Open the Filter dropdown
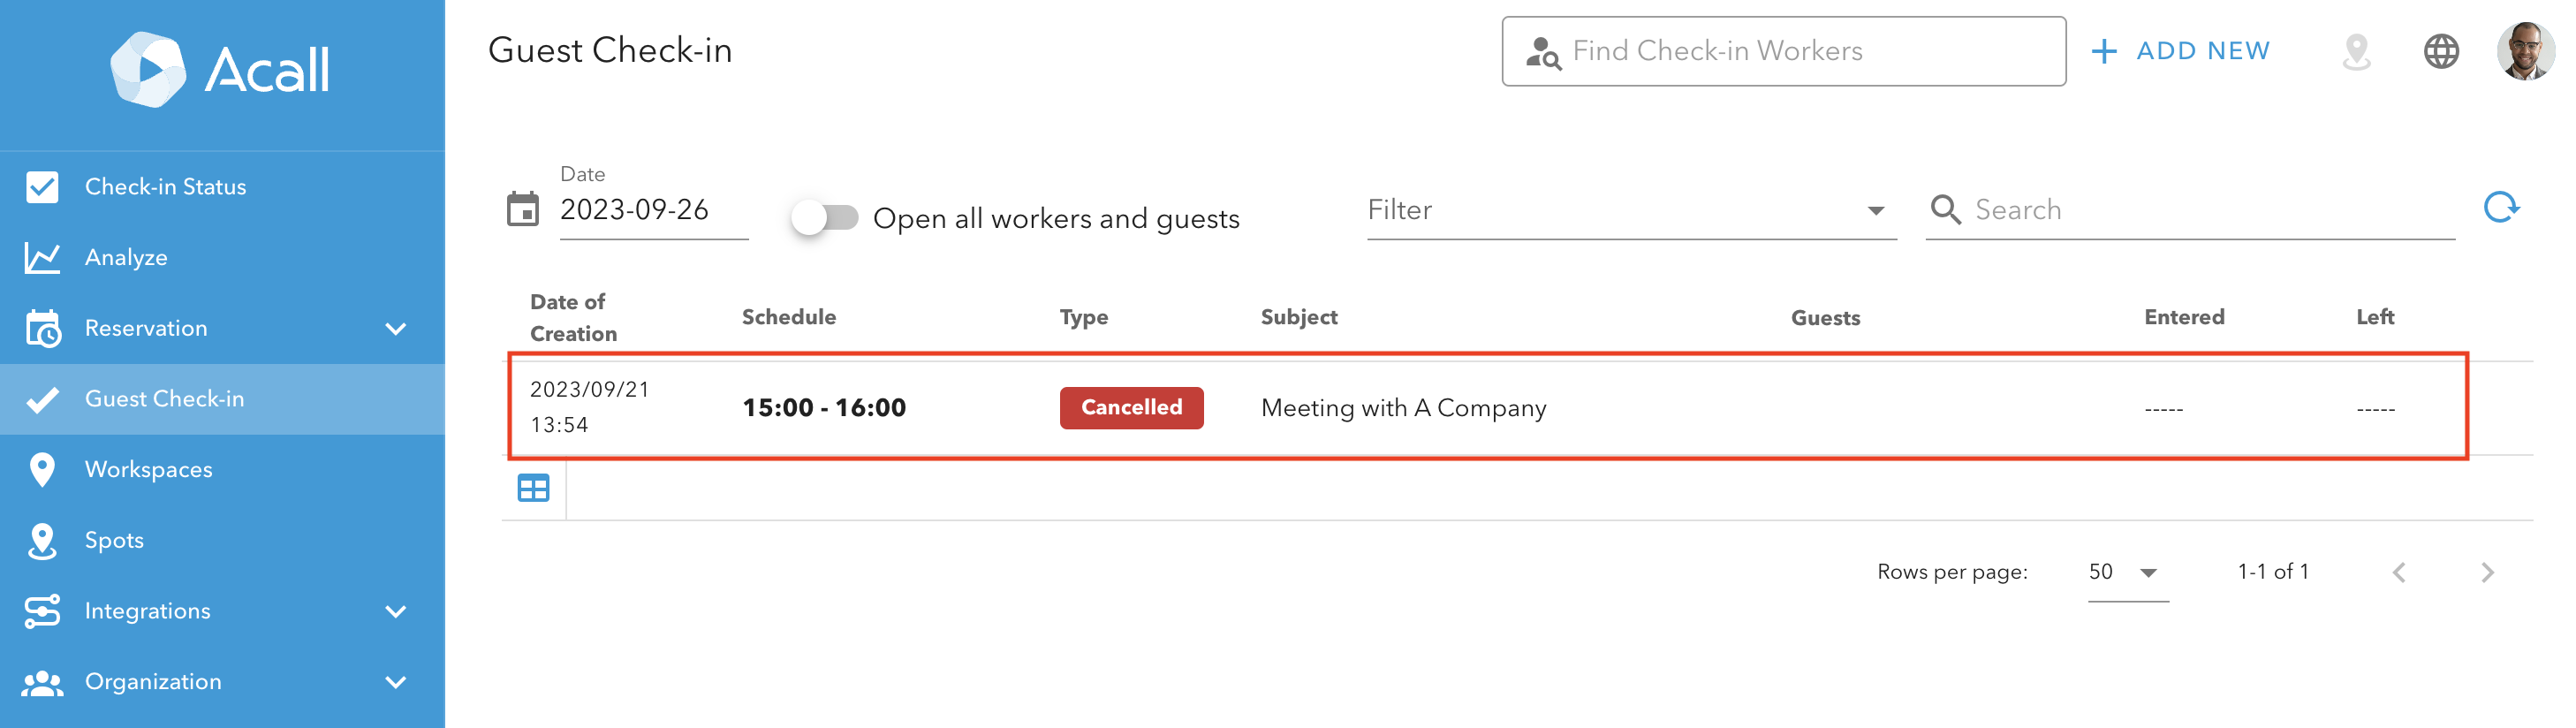2576x728 pixels. point(1631,210)
